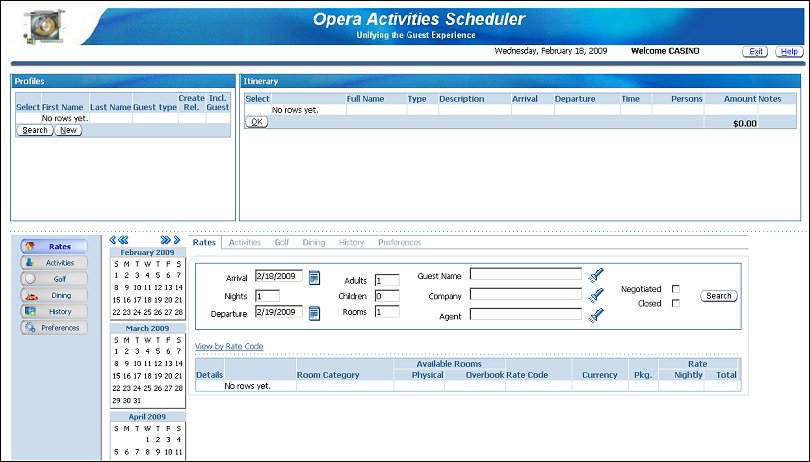The image size is (810, 462).
Task: Enable the Negotiated checkbox
Action: 676,289
